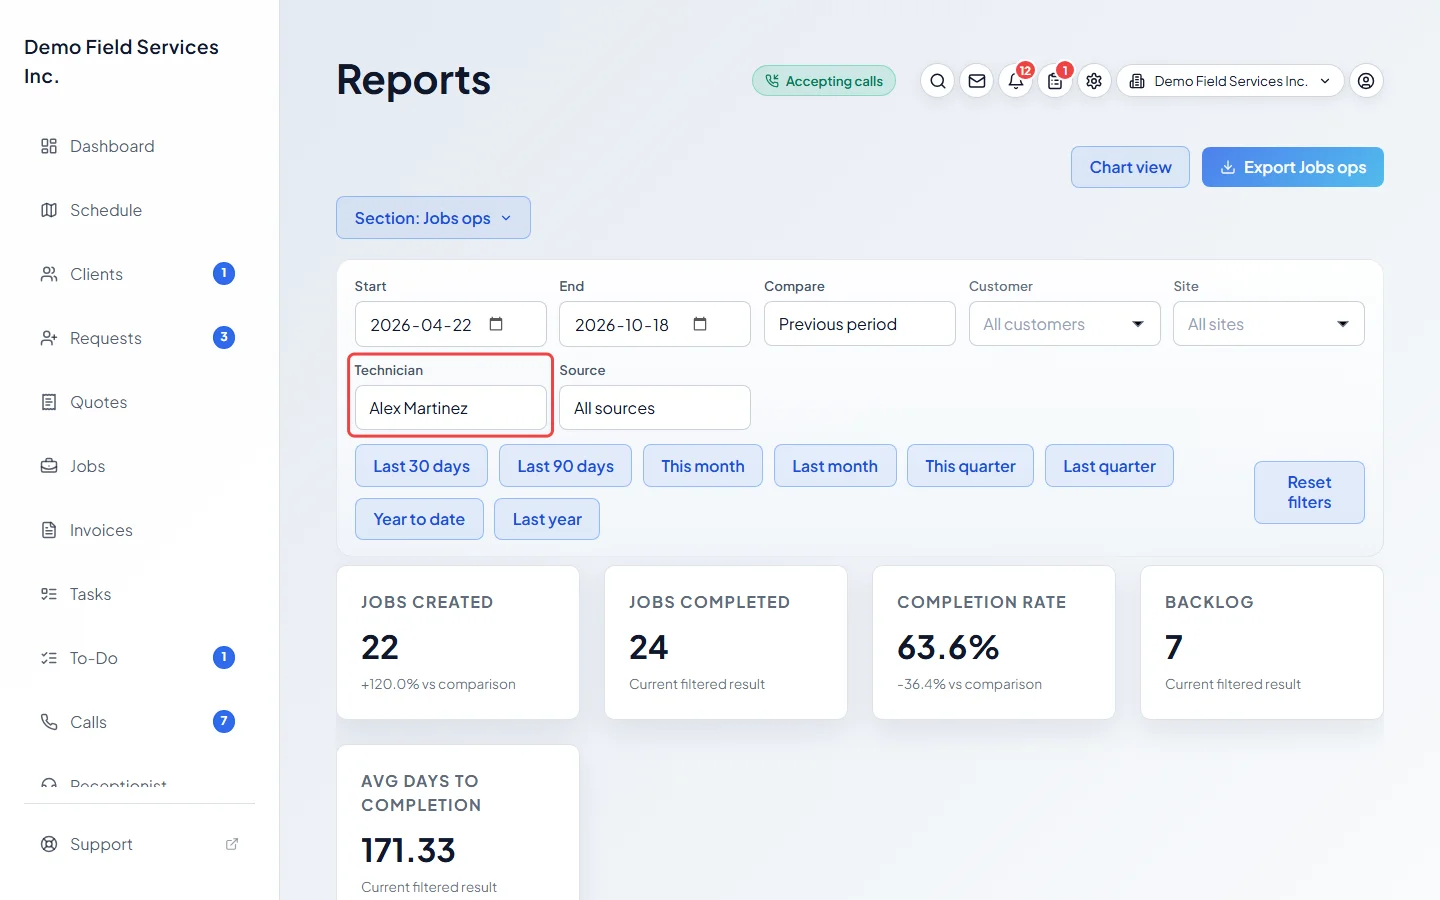Click the Requests icon in sidebar
This screenshot has height=900, width=1440.
(x=49, y=338)
